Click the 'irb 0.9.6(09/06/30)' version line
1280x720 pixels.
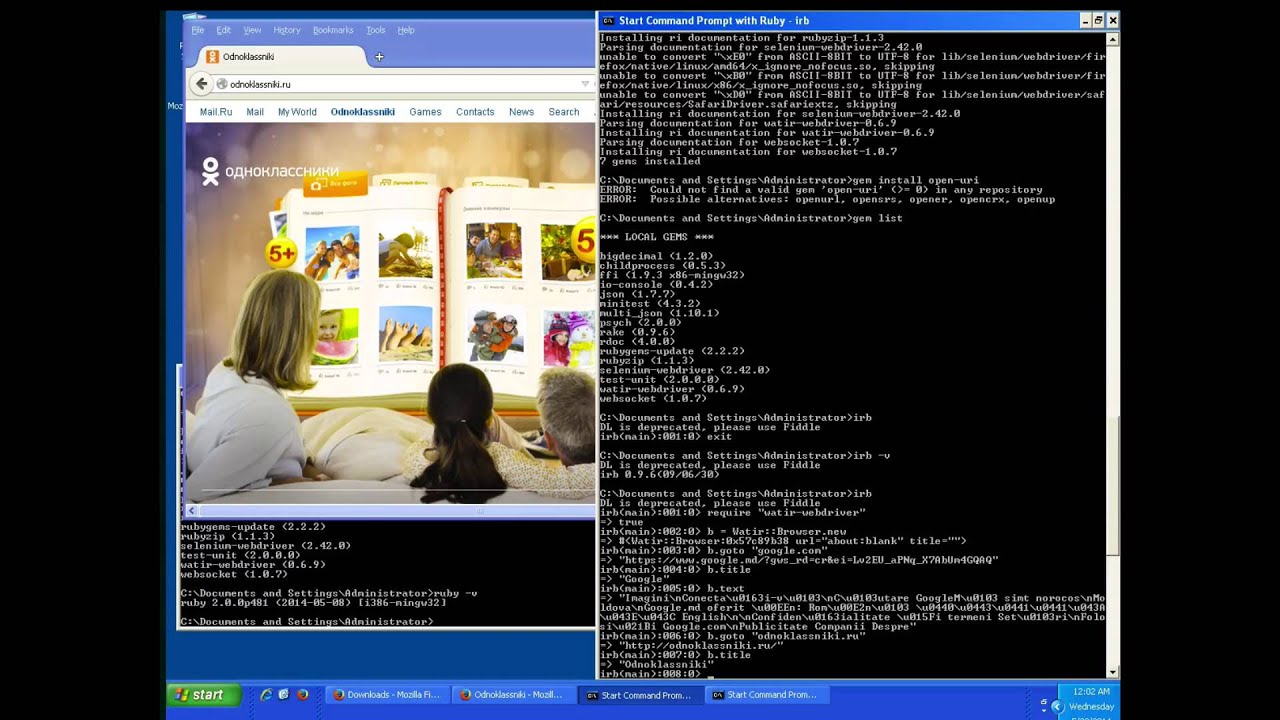pyautogui.click(x=659, y=475)
